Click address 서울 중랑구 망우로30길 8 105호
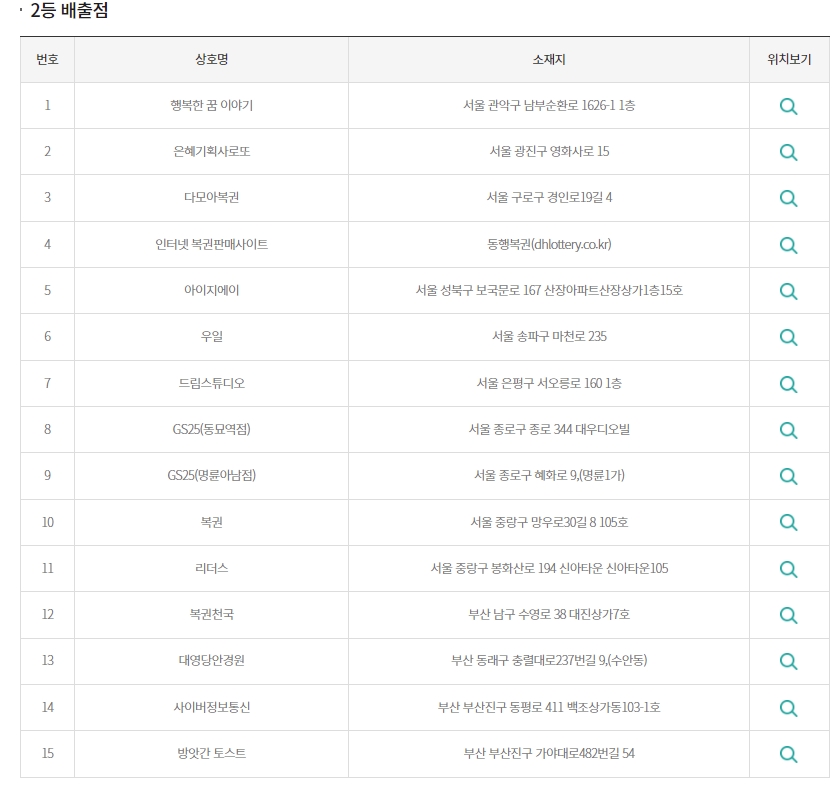 coord(549,522)
